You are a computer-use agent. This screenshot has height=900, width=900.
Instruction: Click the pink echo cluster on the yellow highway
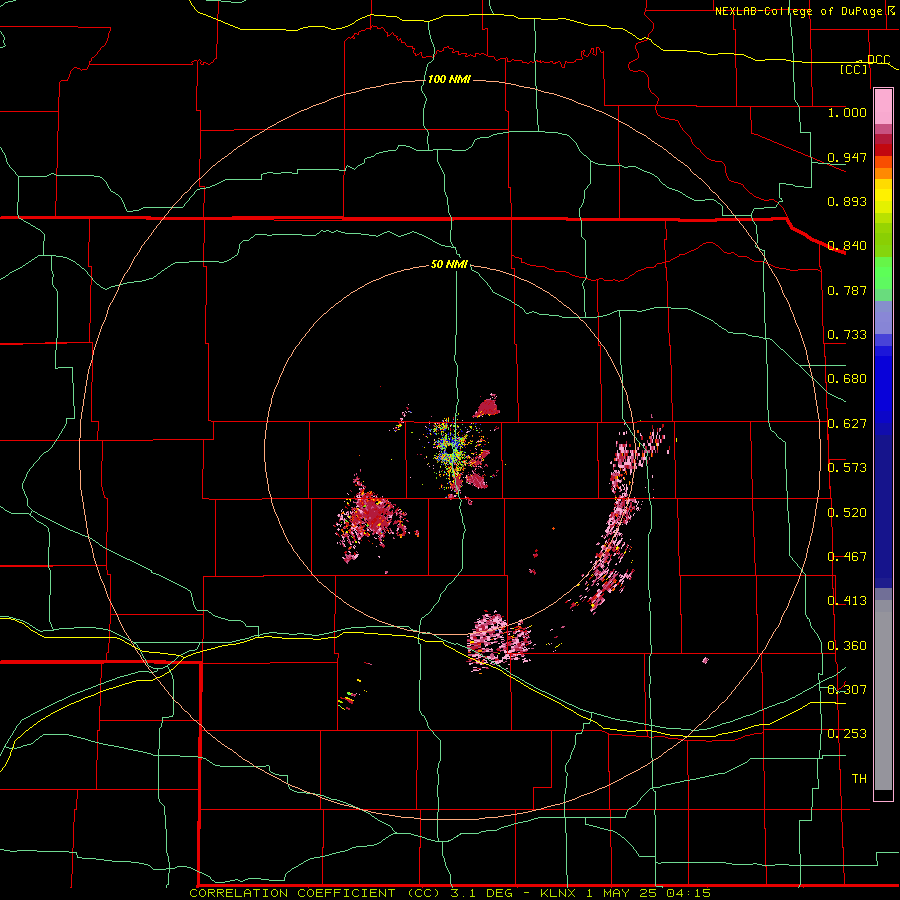click(498, 640)
